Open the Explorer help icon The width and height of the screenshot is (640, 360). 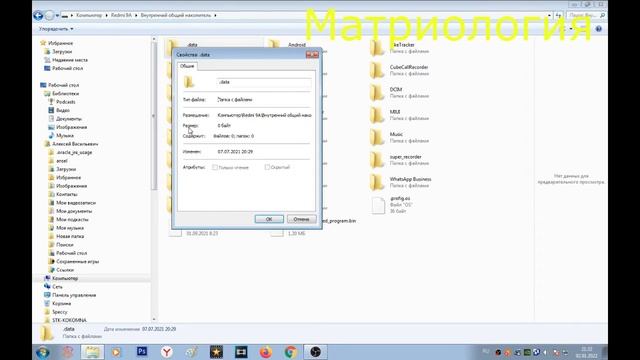[598, 29]
